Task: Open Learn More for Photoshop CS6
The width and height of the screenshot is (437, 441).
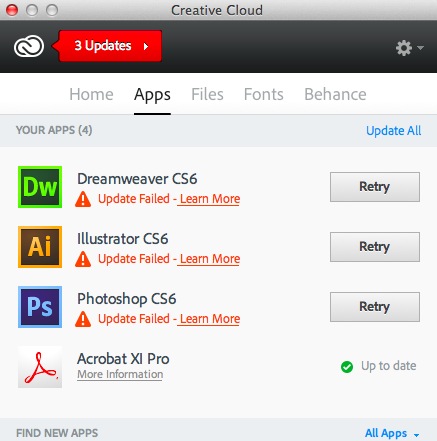Action: point(210,319)
